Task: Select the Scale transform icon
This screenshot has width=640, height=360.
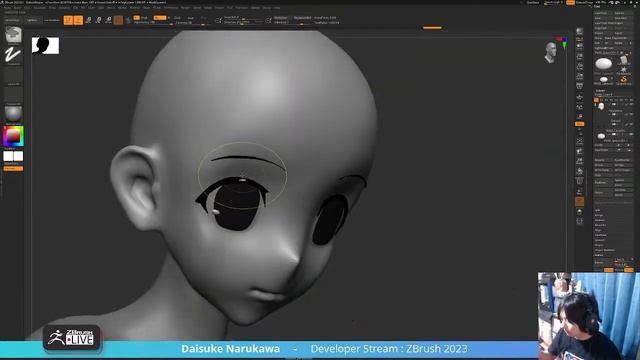Action: (98, 20)
